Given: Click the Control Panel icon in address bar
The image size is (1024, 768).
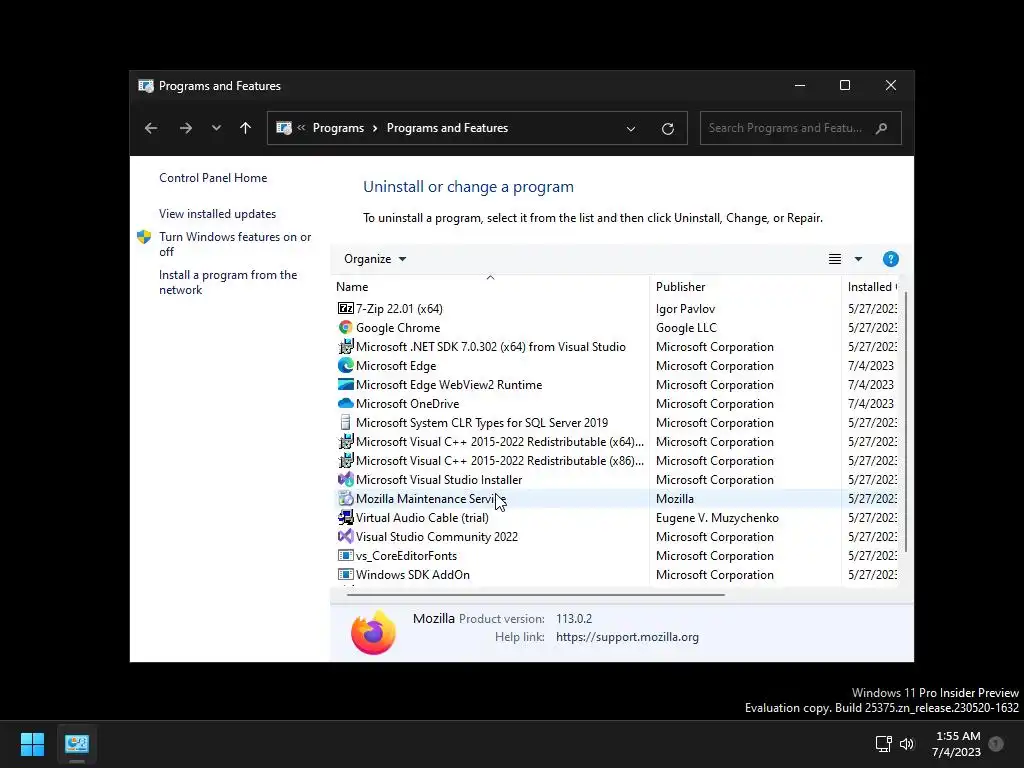Looking at the screenshot, I should coord(283,128).
